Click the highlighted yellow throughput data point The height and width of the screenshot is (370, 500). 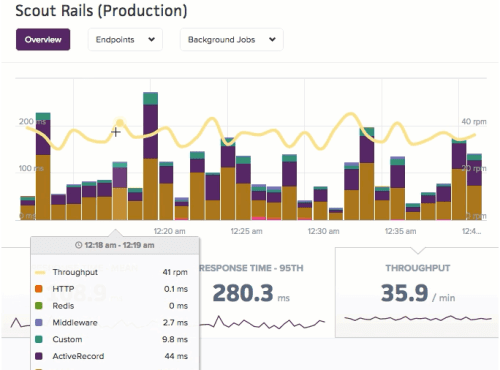pos(120,123)
